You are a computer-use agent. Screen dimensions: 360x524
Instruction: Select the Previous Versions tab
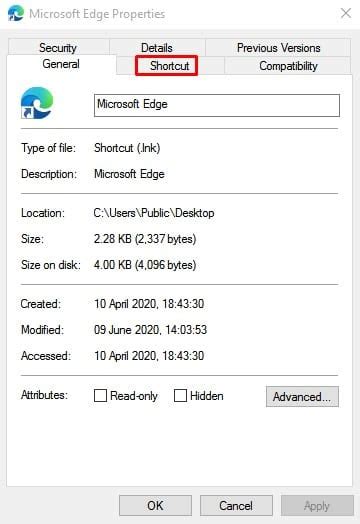point(278,47)
